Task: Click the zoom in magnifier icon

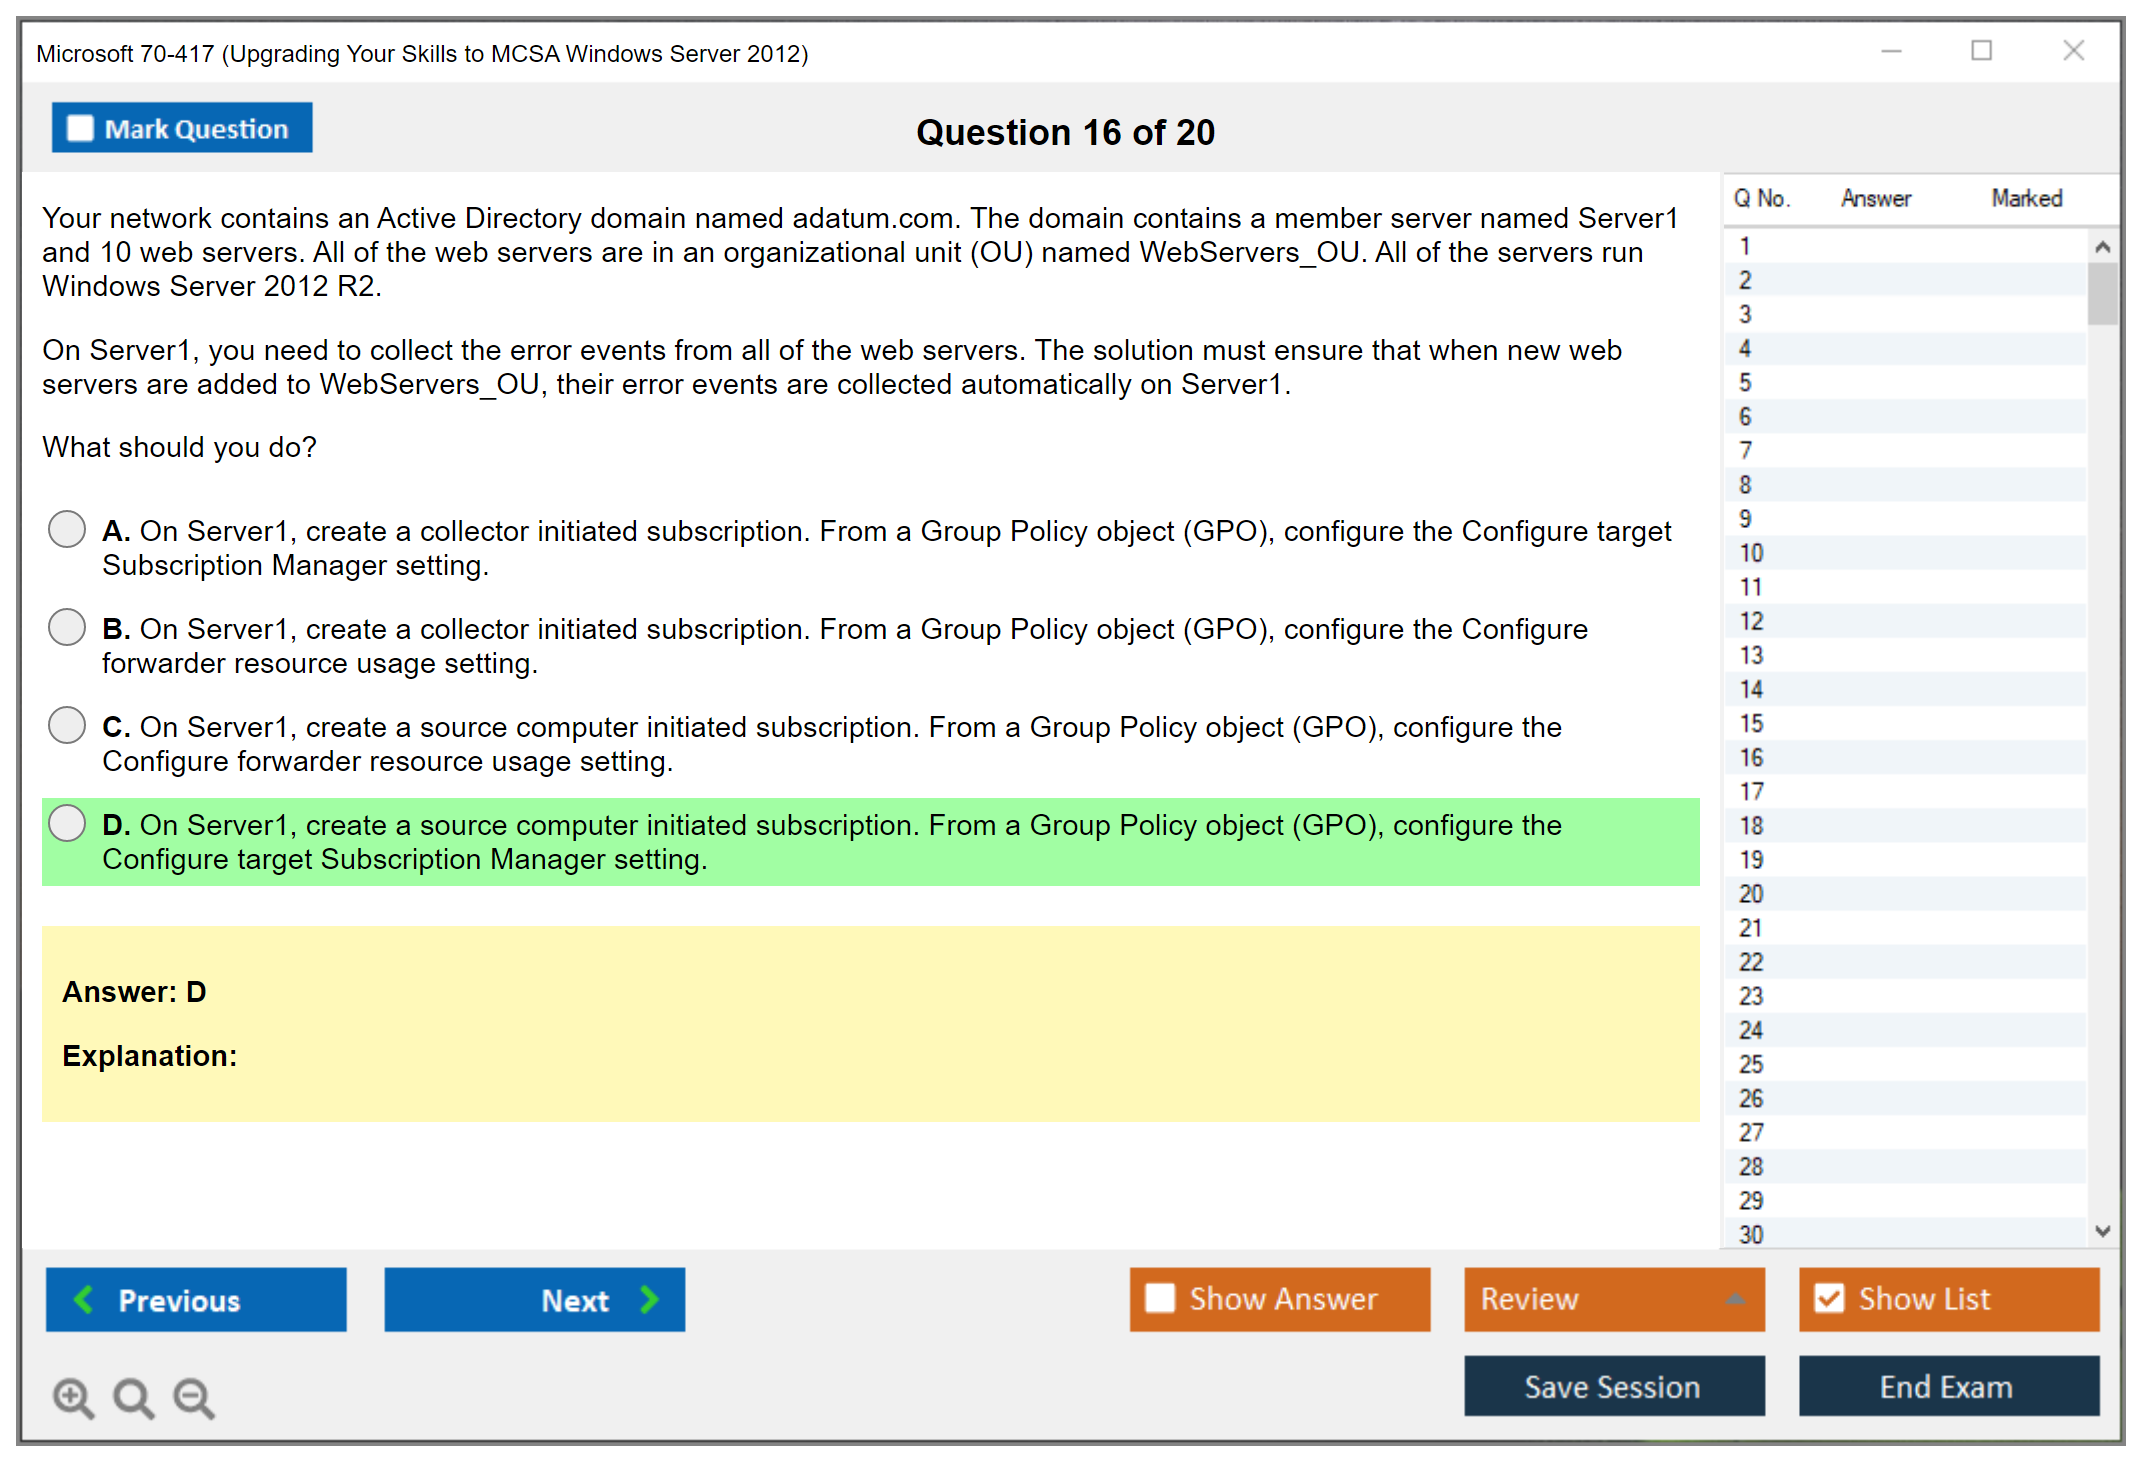Action: click(x=73, y=1397)
